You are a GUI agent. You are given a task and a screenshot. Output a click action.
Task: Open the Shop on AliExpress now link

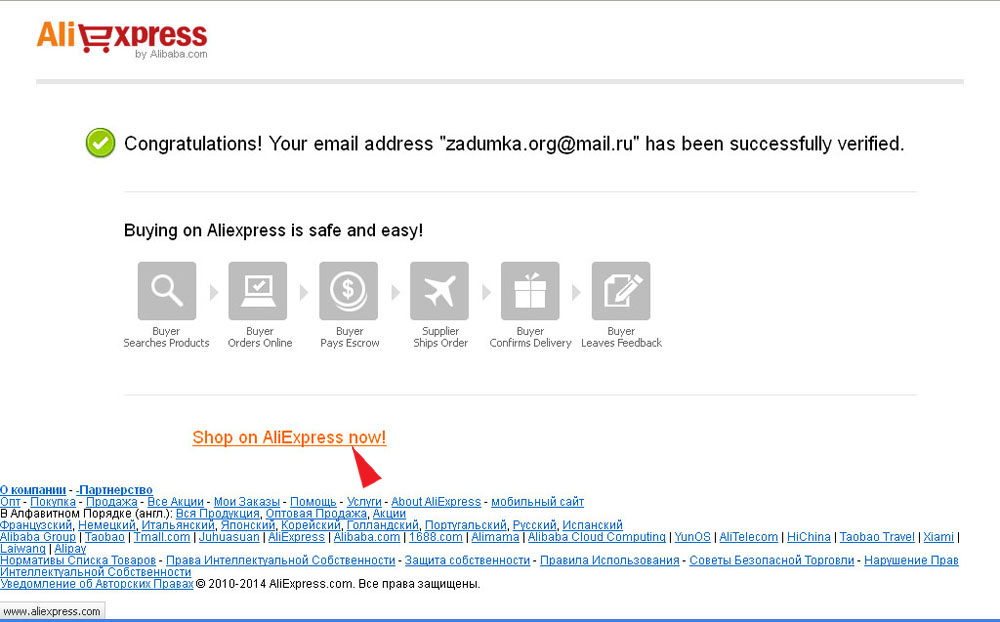tap(289, 438)
